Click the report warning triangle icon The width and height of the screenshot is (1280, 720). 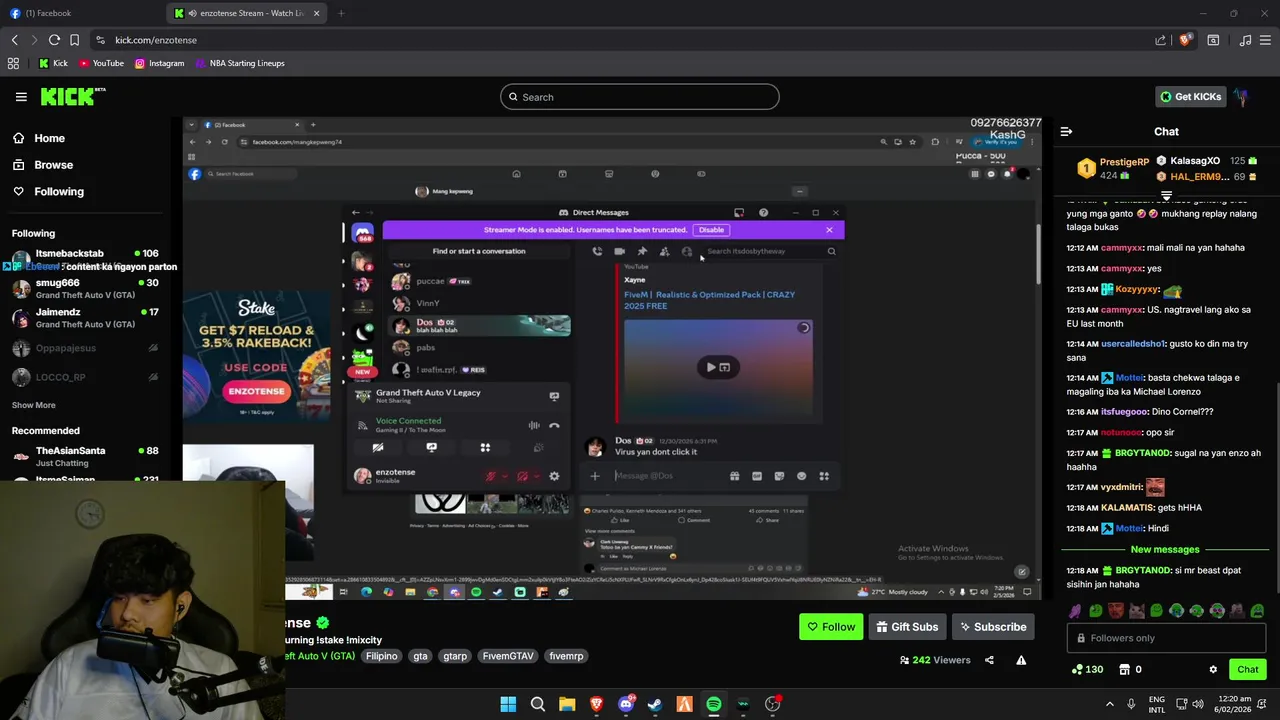pyautogui.click(x=1021, y=660)
